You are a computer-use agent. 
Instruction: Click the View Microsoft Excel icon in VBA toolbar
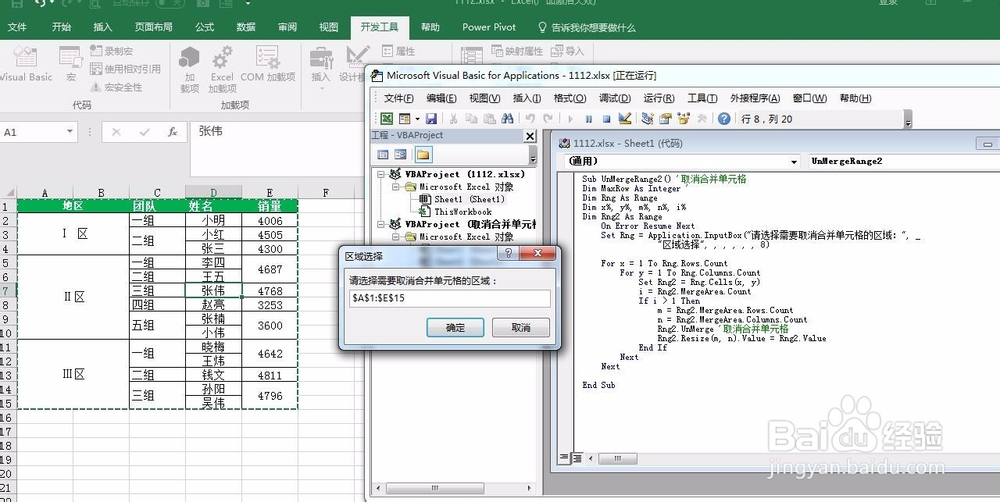(387, 119)
